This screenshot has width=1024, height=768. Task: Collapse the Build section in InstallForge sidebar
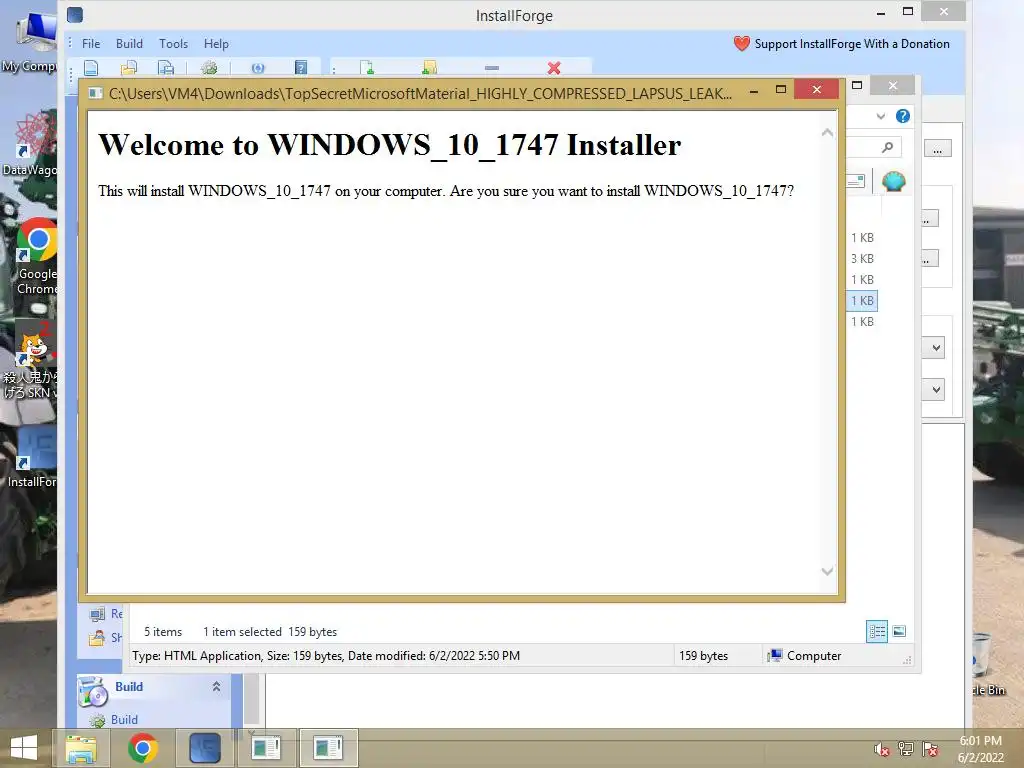216,686
